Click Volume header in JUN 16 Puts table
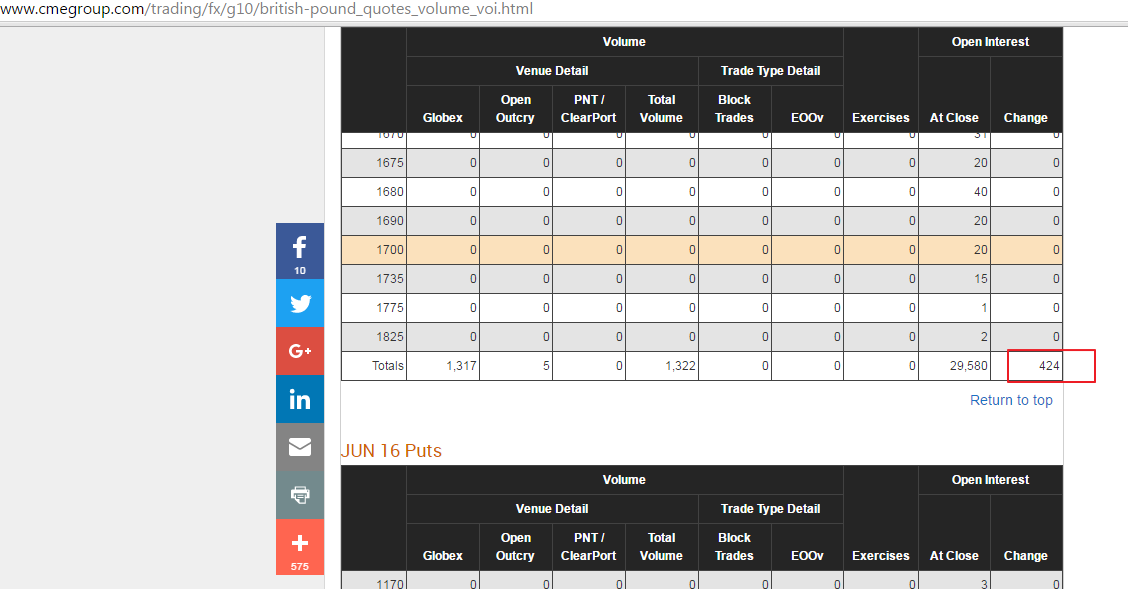Viewport: 1128px width, 589px height. [x=624, y=480]
